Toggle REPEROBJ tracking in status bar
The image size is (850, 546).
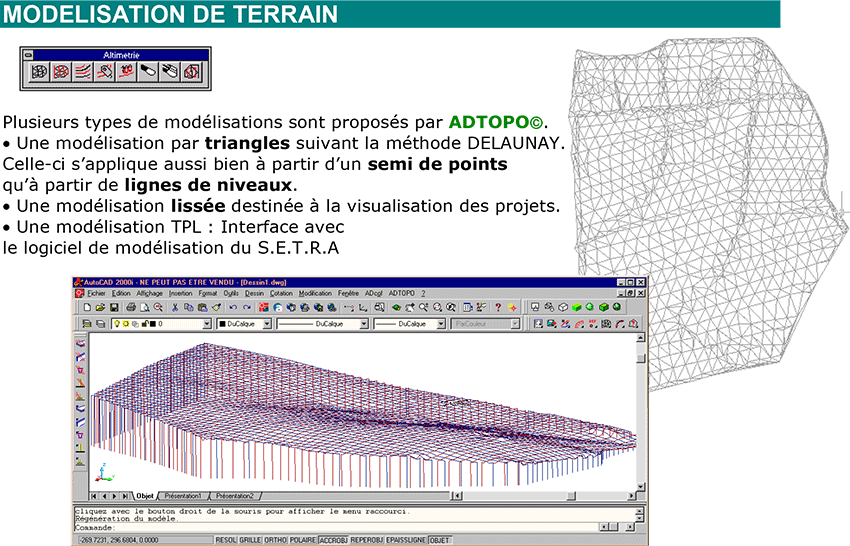click(x=367, y=540)
